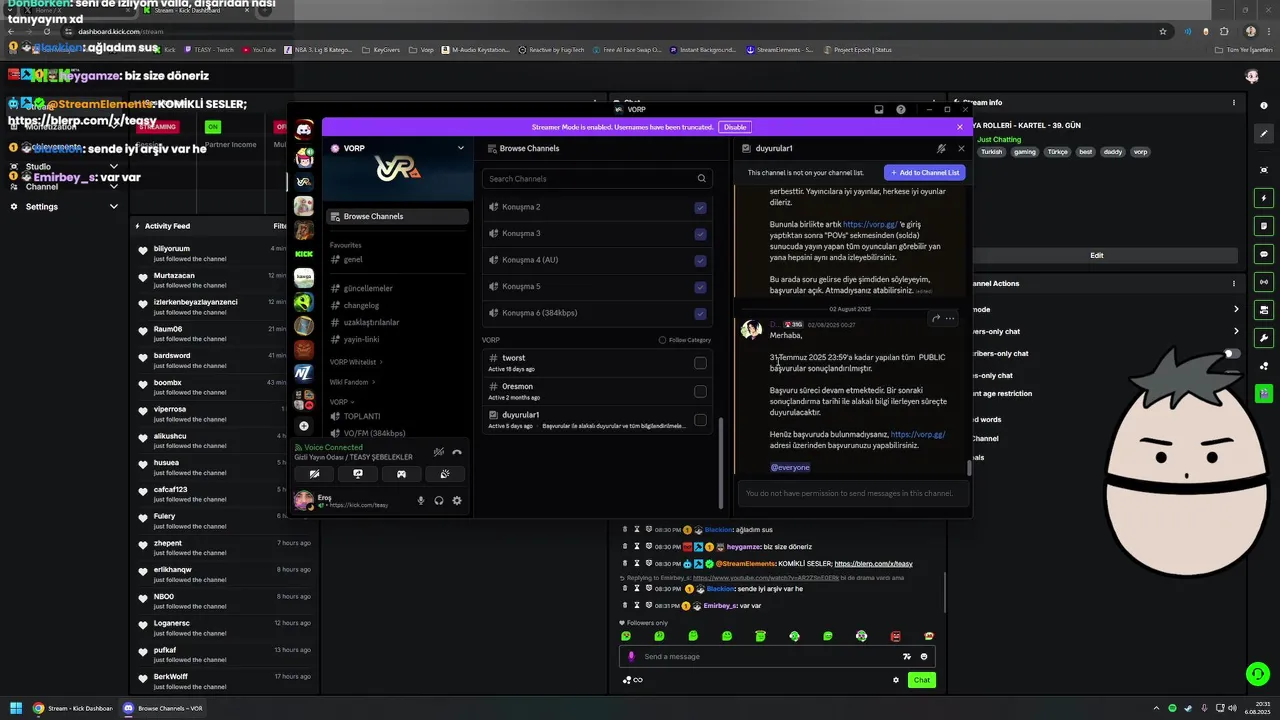Click the wrench icon in Kick right sidebar

click(1265, 338)
